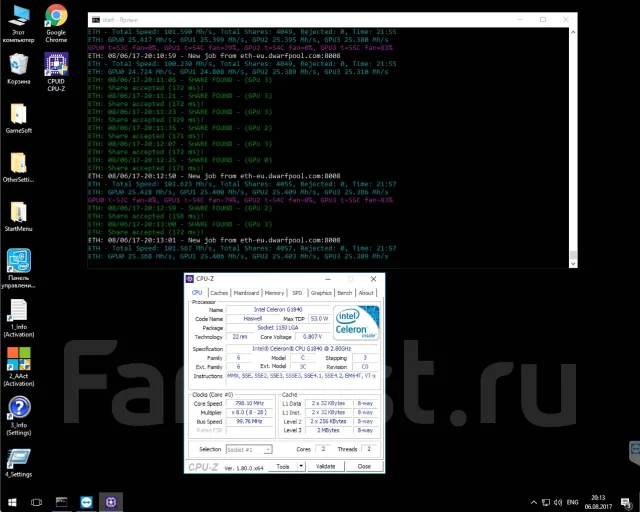Screen dimensions: 640x512
Task: Open the Bench tab
Action: (x=344, y=293)
